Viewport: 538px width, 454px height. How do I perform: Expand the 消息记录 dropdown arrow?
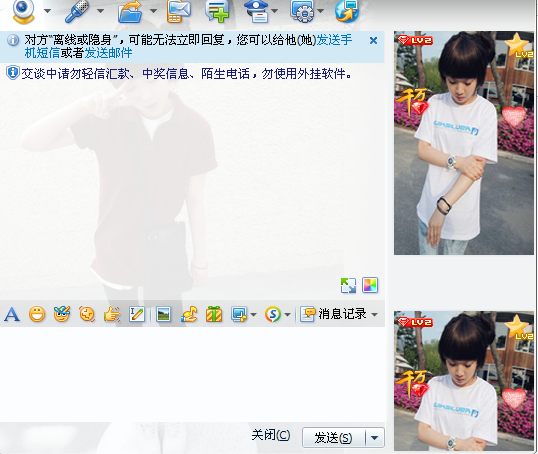pos(375,314)
